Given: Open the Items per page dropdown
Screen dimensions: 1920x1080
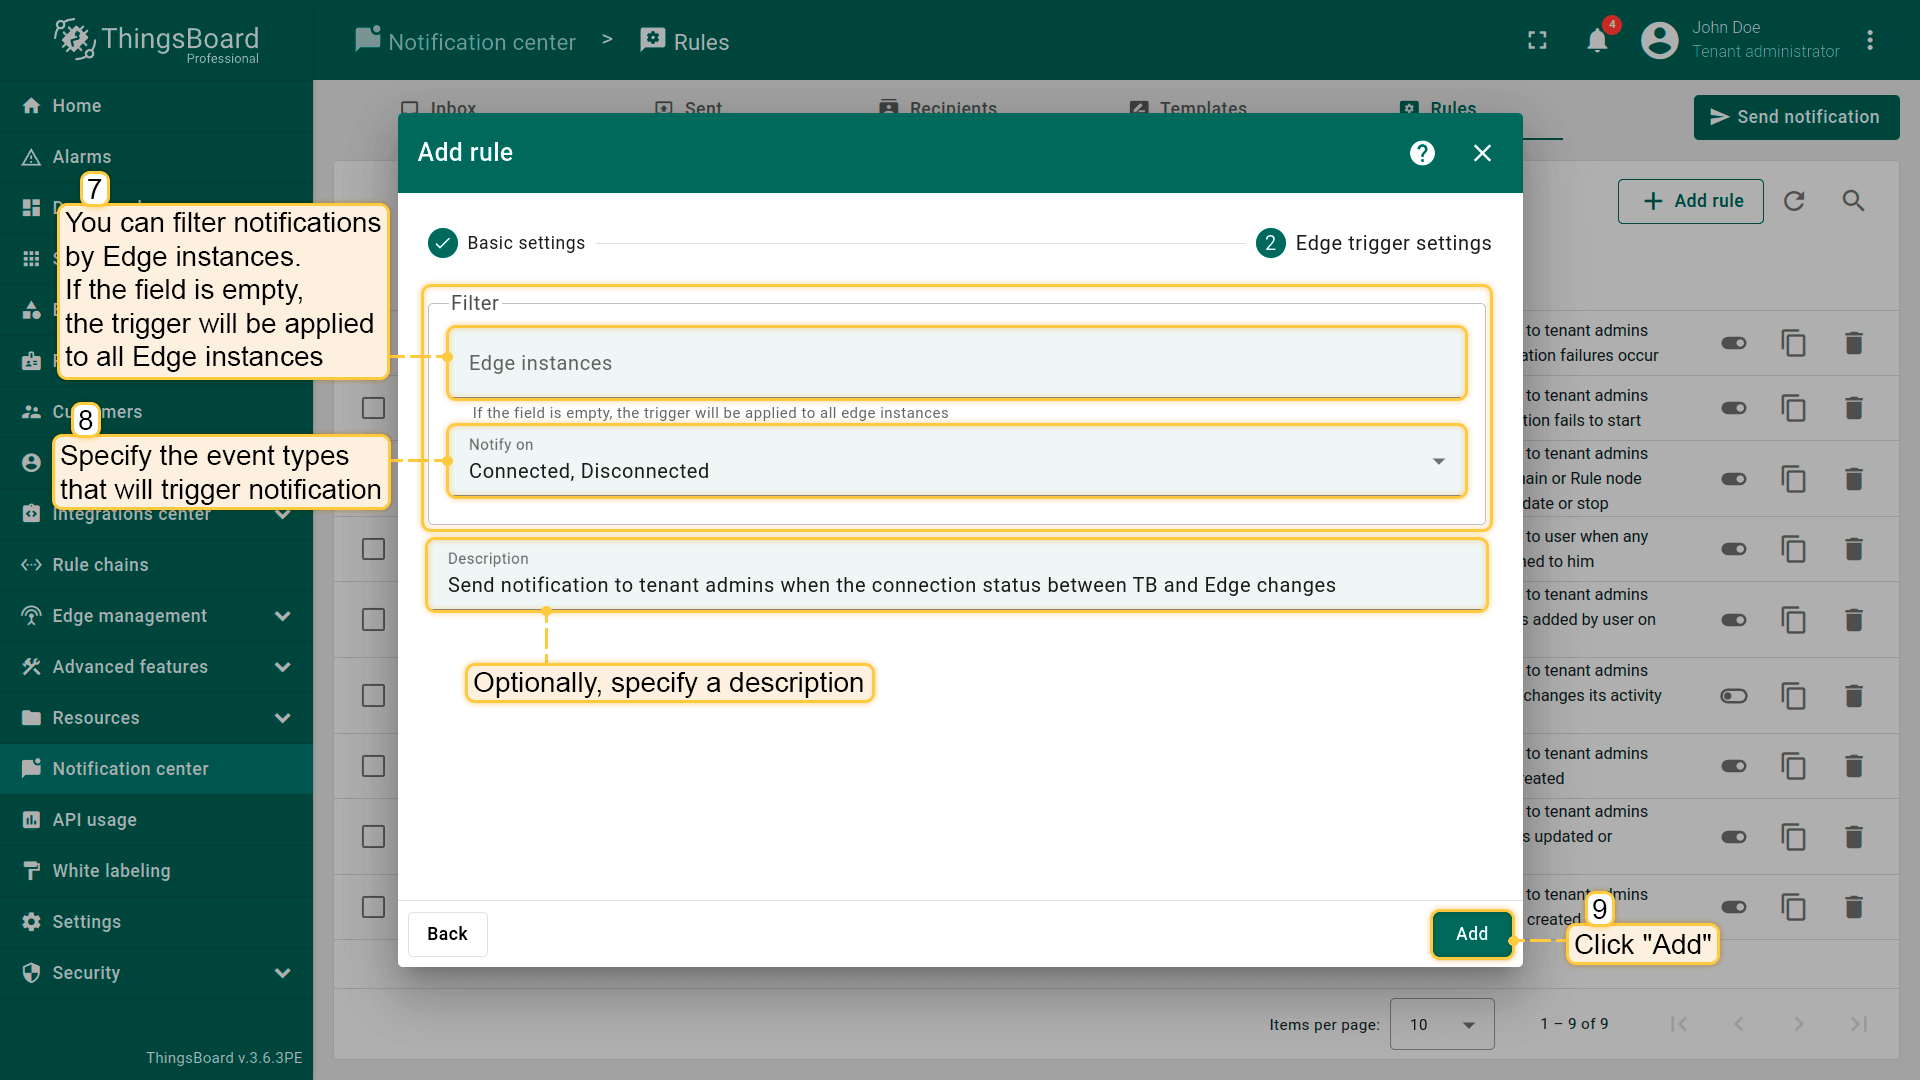Looking at the screenshot, I should [1441, 1024].
